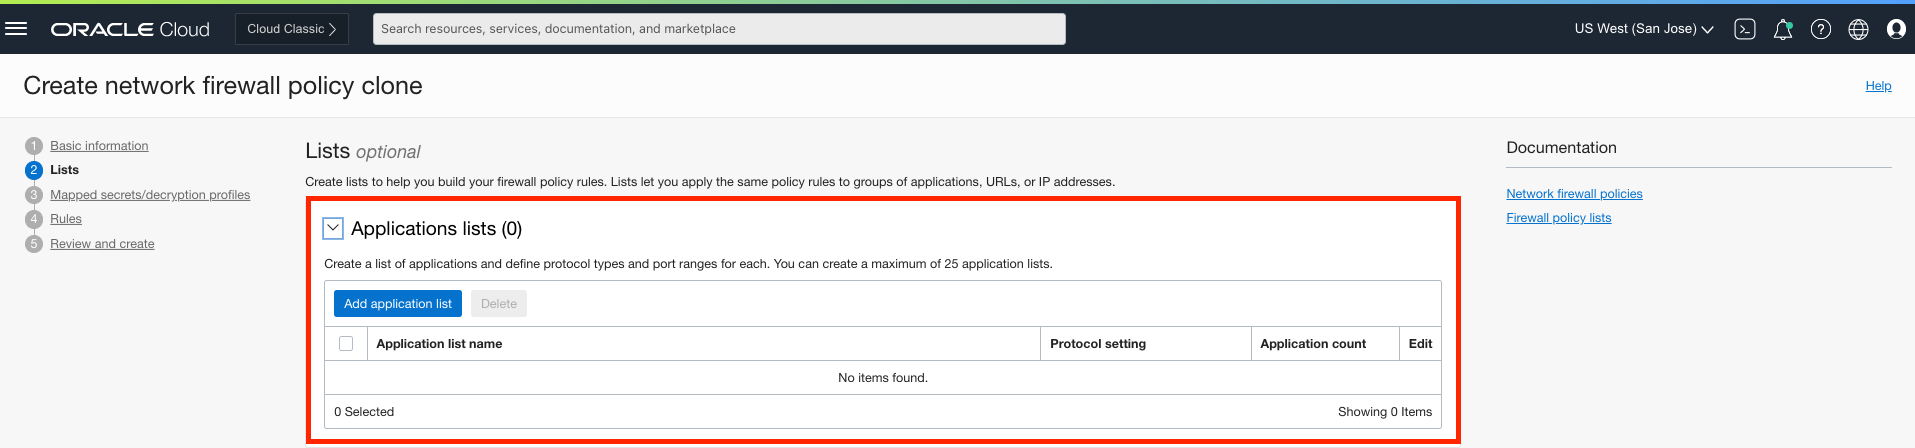Go to Basic information step
Viewport: 1915px width, 448px height.
pos(99,146)
